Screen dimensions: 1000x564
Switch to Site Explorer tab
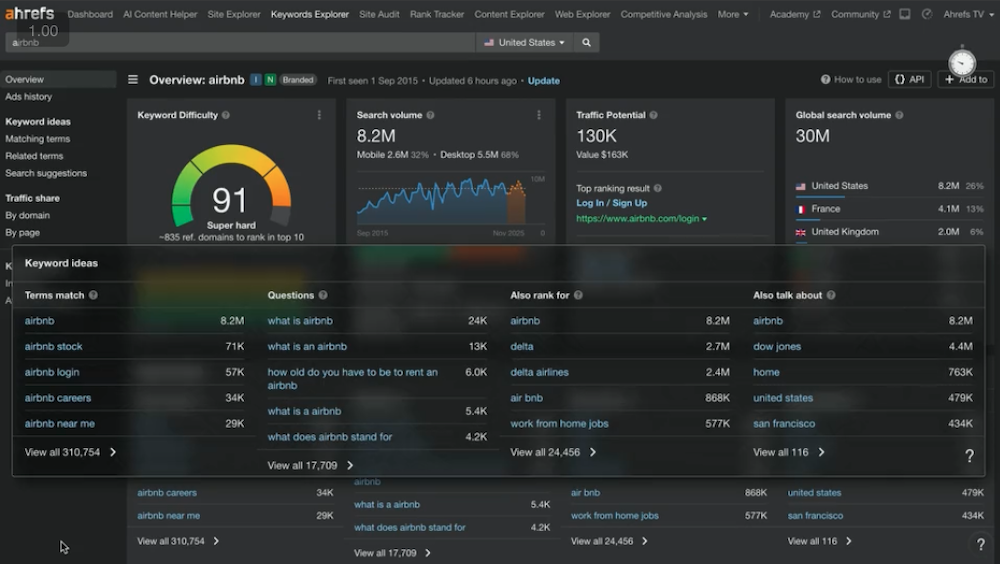233,14
